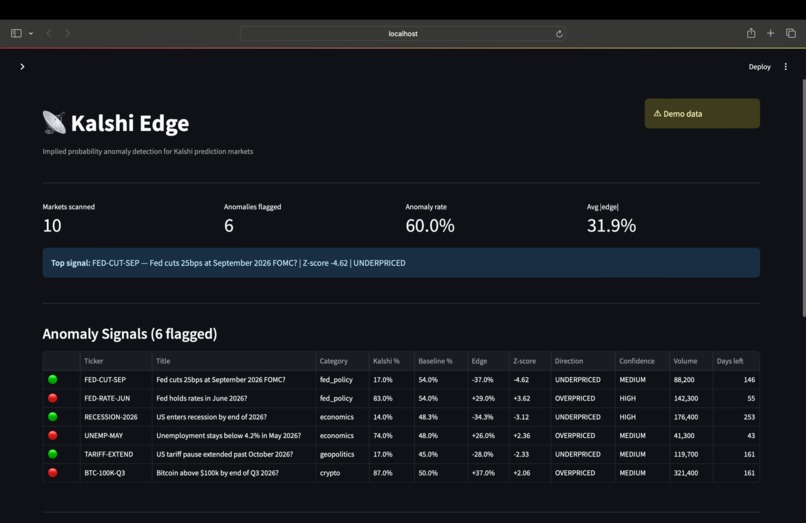Click the Edge cell +29.0%
The image size is (806, 523).
click(488, 398)
